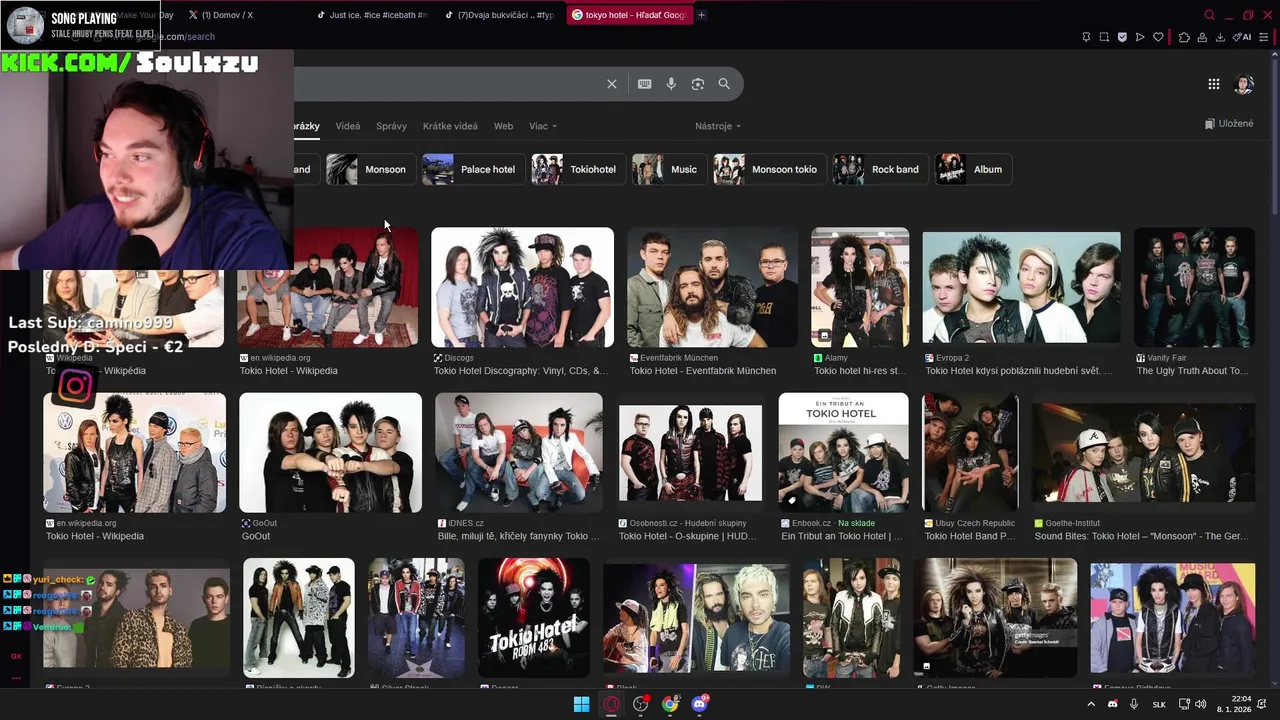Open the Google account profile avatar
Image resolution: width=1280 pixels, height=720 pixels.
coord(1244,84)
